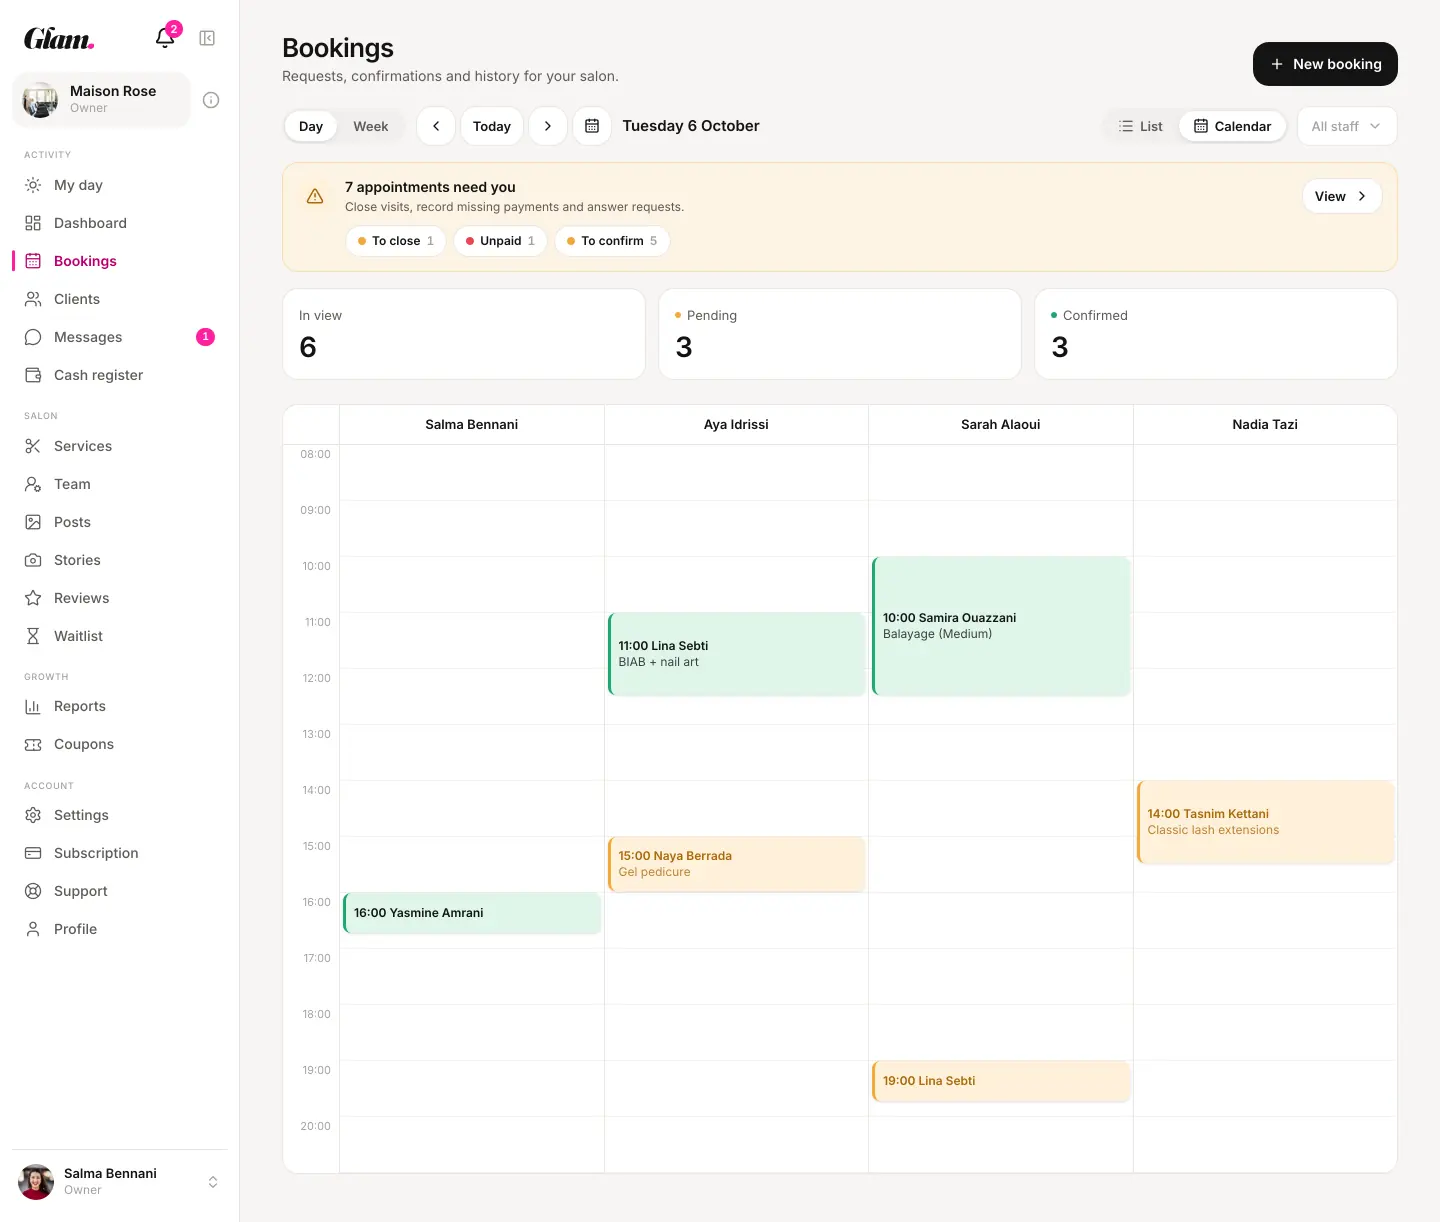The image size is (1440, 1222).
Task: Filter by To confirm appointments
Action: click(x=612, y=241)
